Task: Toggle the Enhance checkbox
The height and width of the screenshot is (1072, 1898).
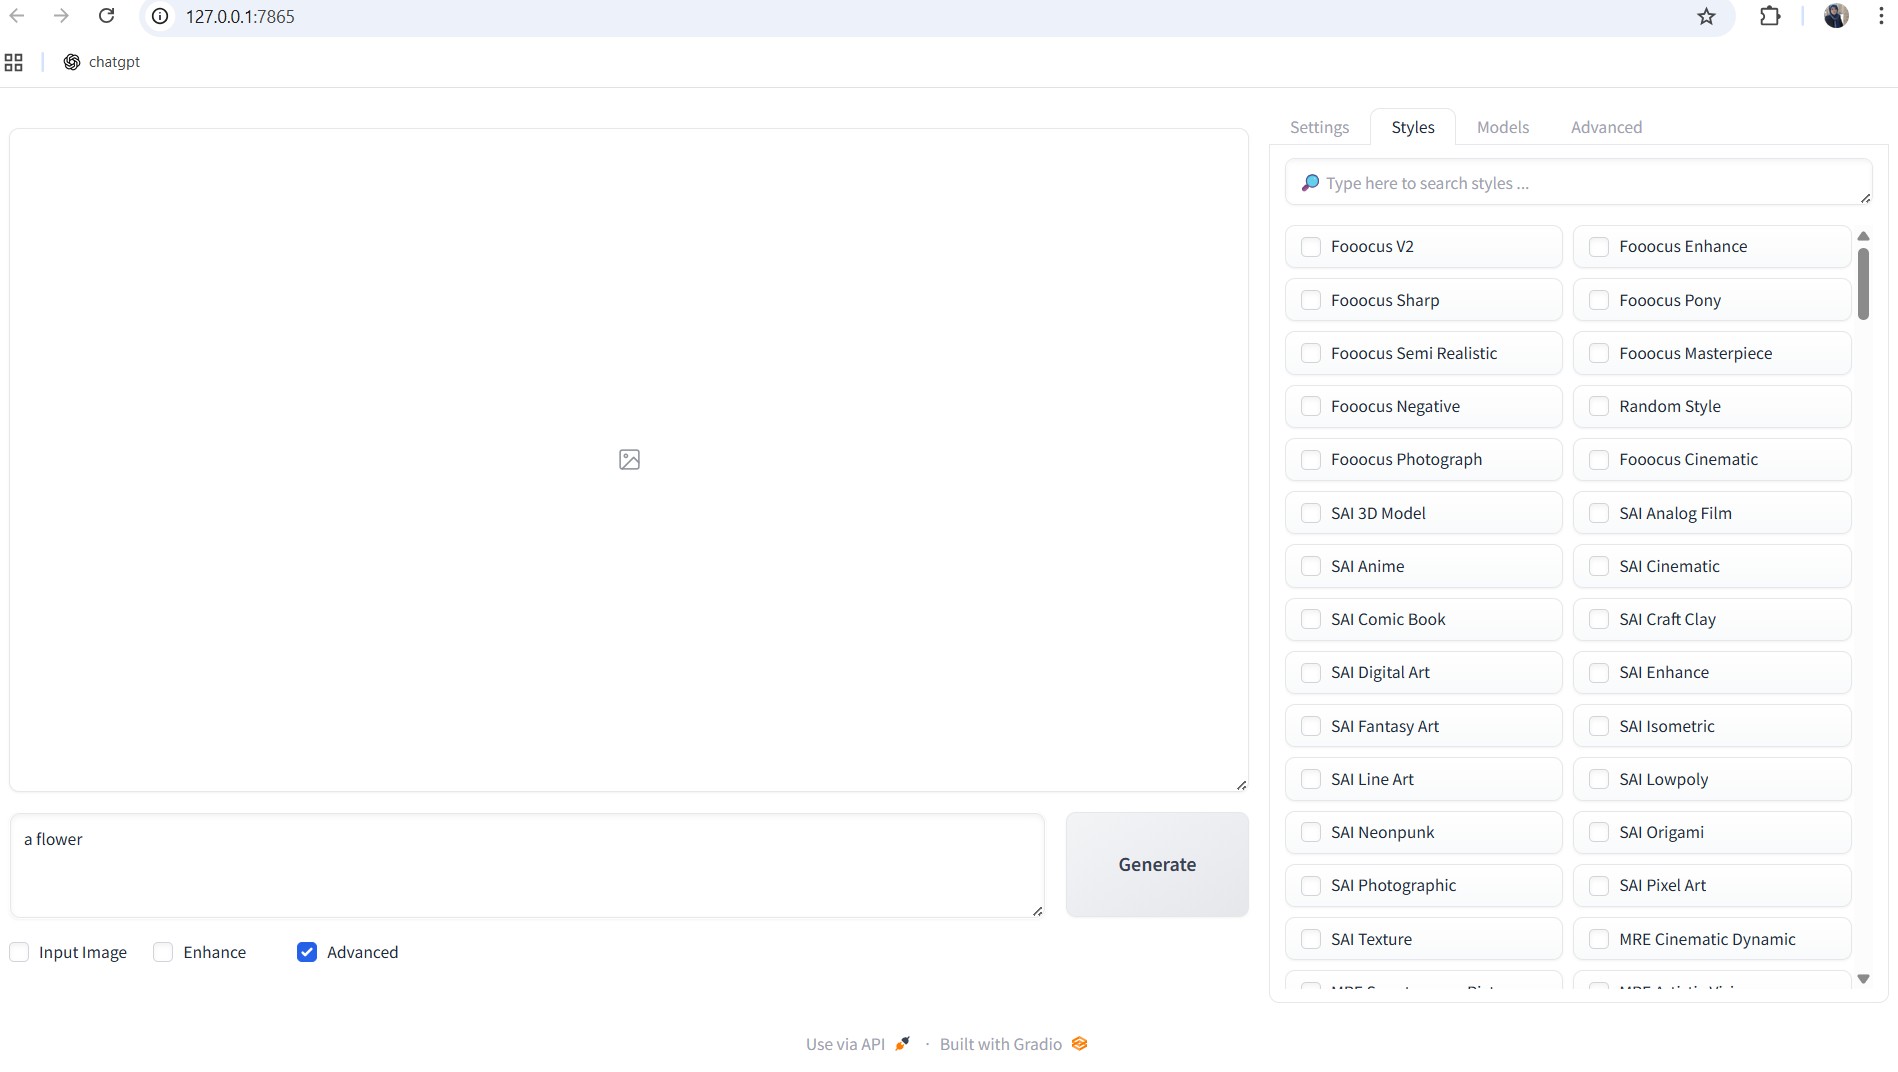Action: [163, 952]
